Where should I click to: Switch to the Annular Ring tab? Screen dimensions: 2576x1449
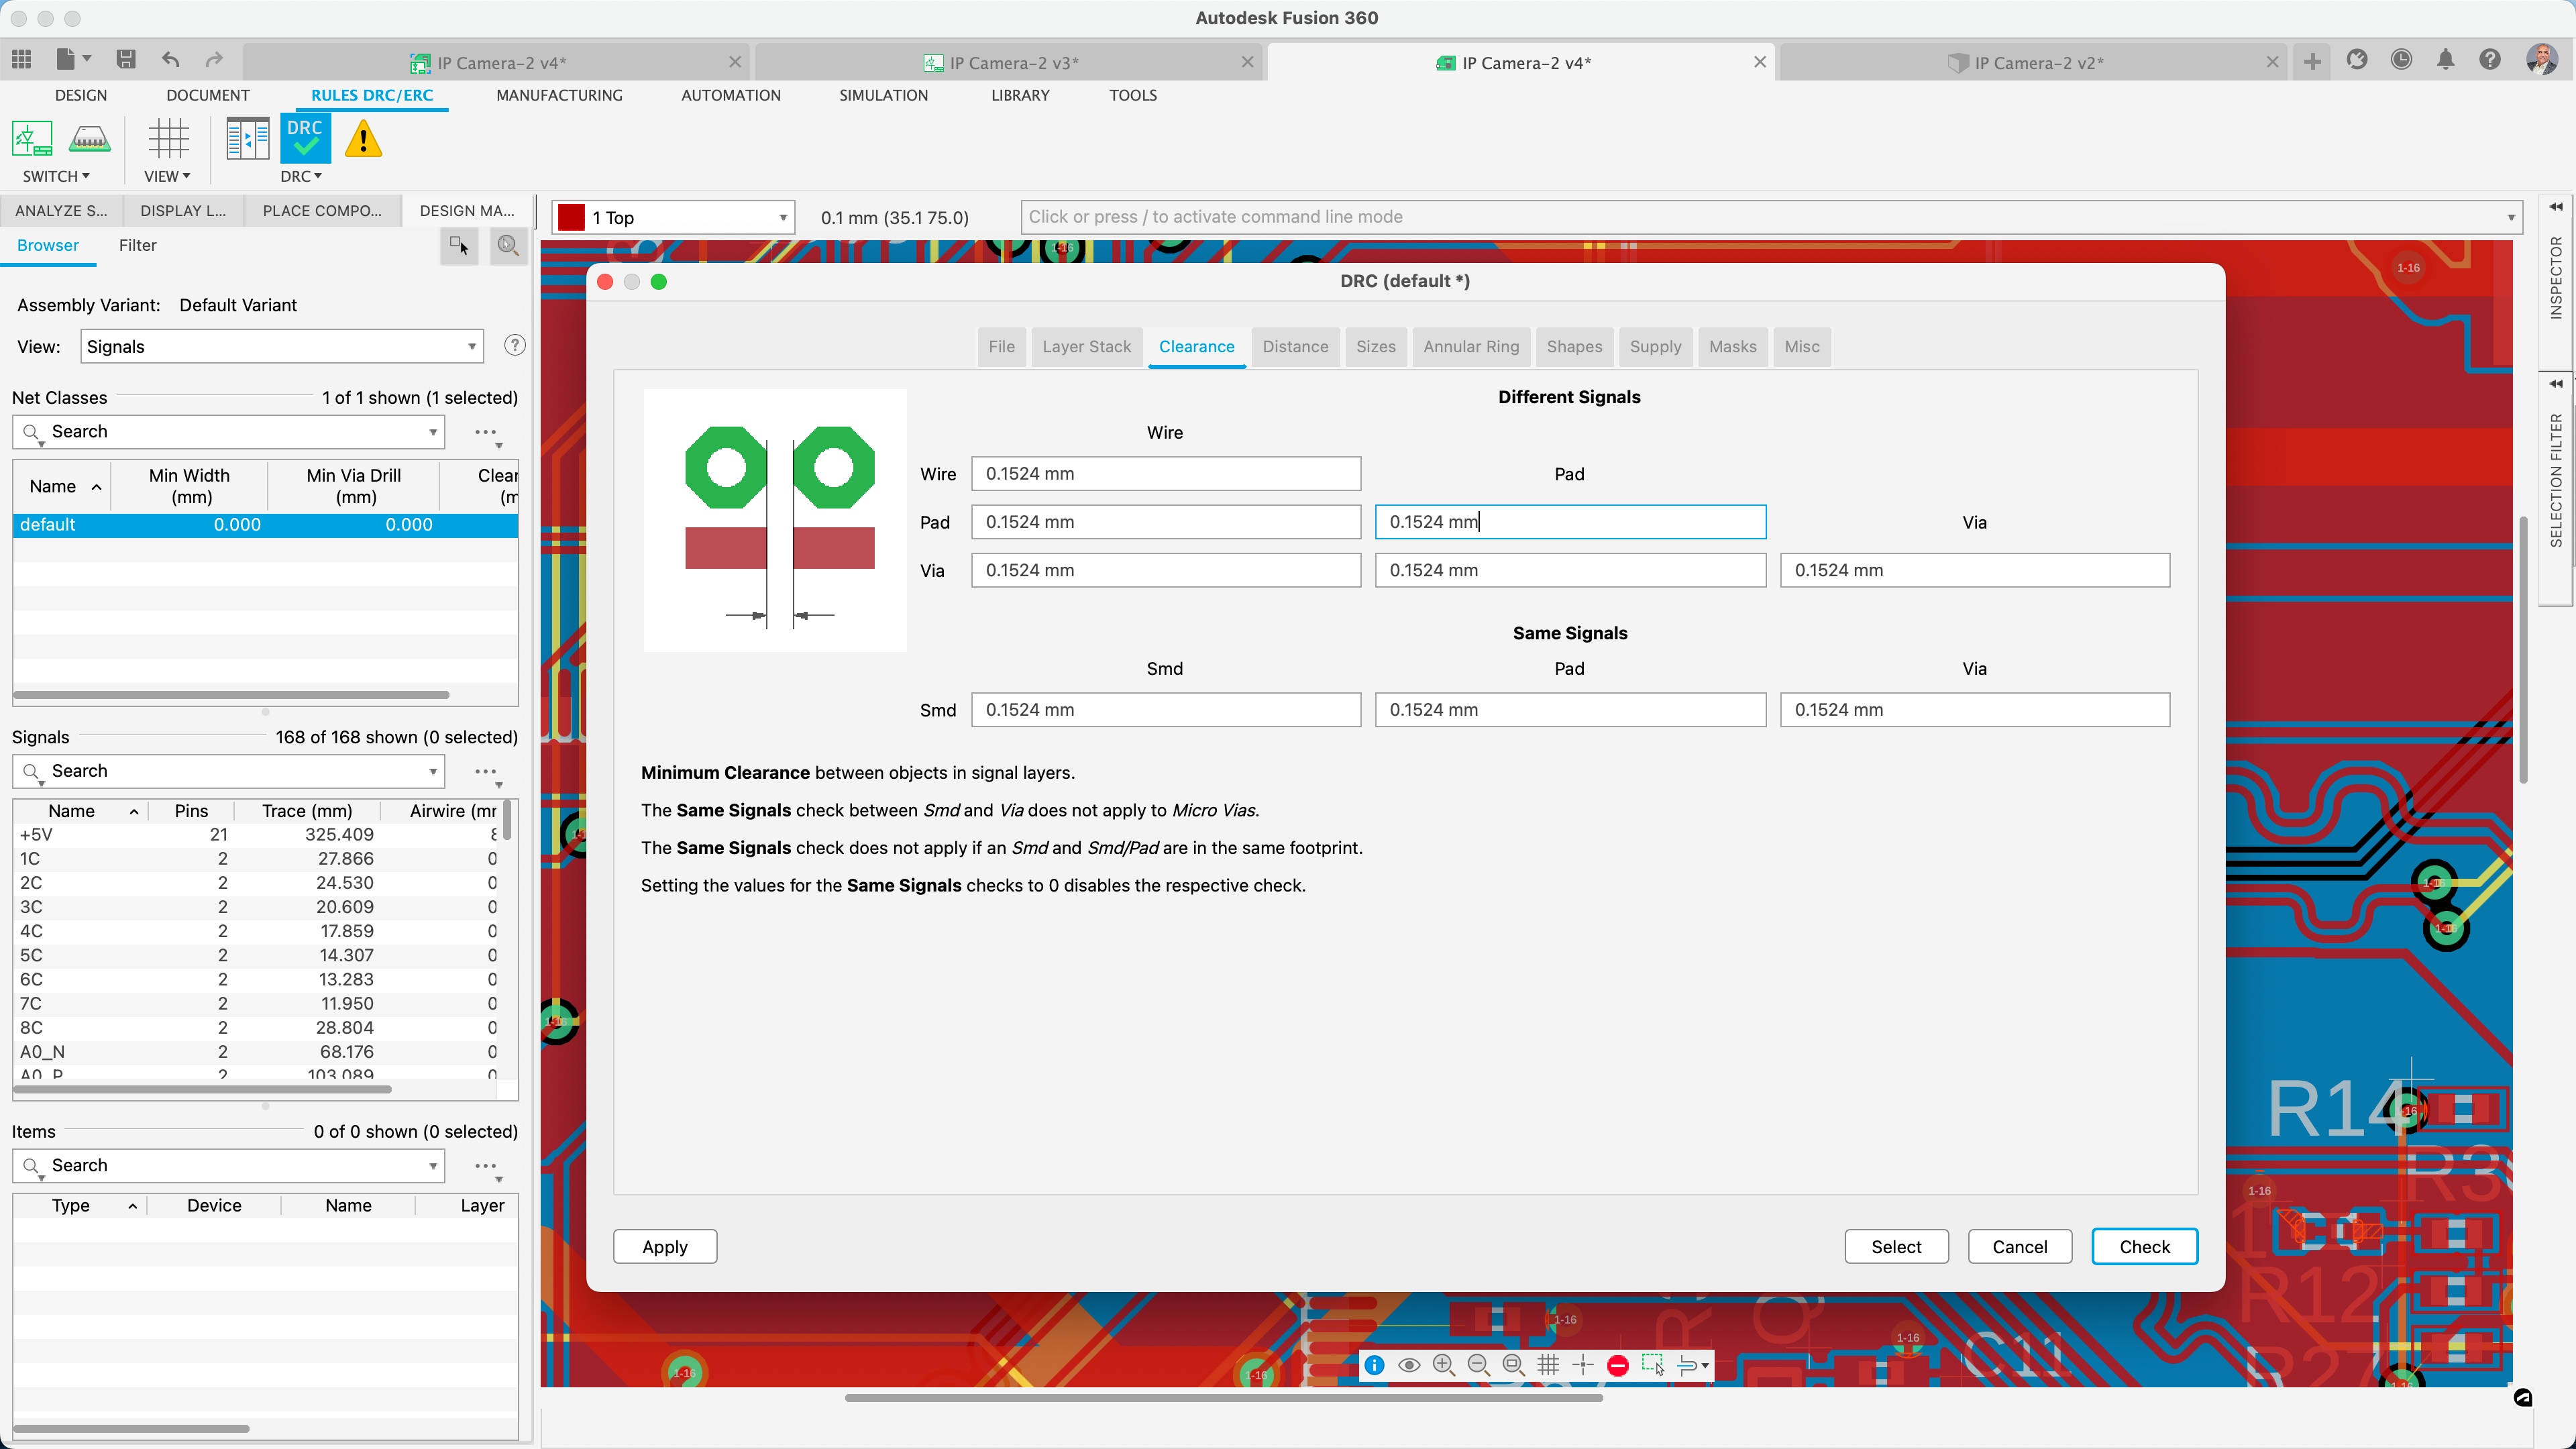1470,346
